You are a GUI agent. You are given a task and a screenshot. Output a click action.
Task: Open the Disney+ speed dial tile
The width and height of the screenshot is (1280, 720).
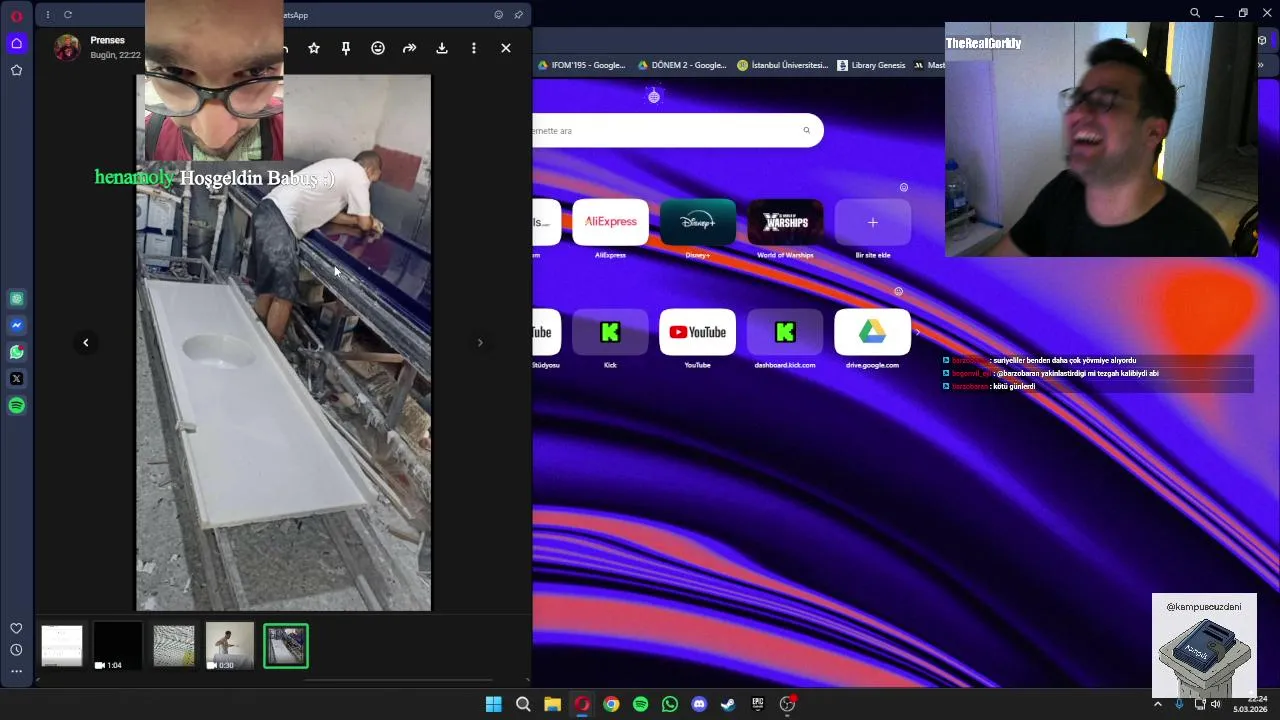[x=698, y=222]
